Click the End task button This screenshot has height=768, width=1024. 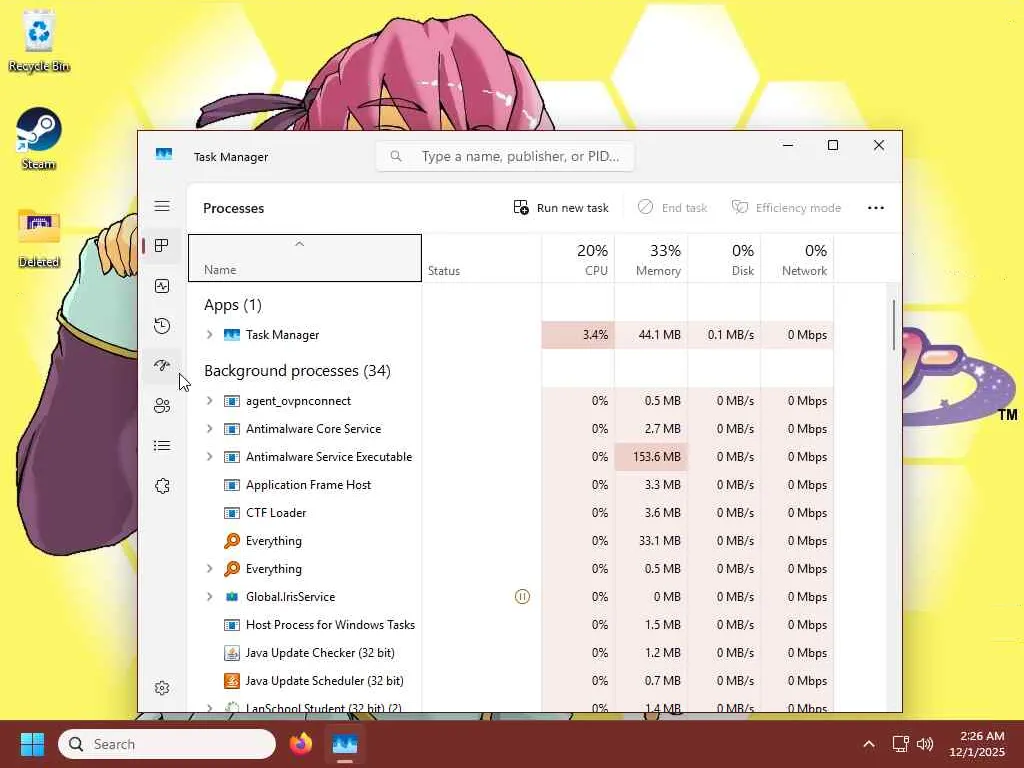pos(673,208)
